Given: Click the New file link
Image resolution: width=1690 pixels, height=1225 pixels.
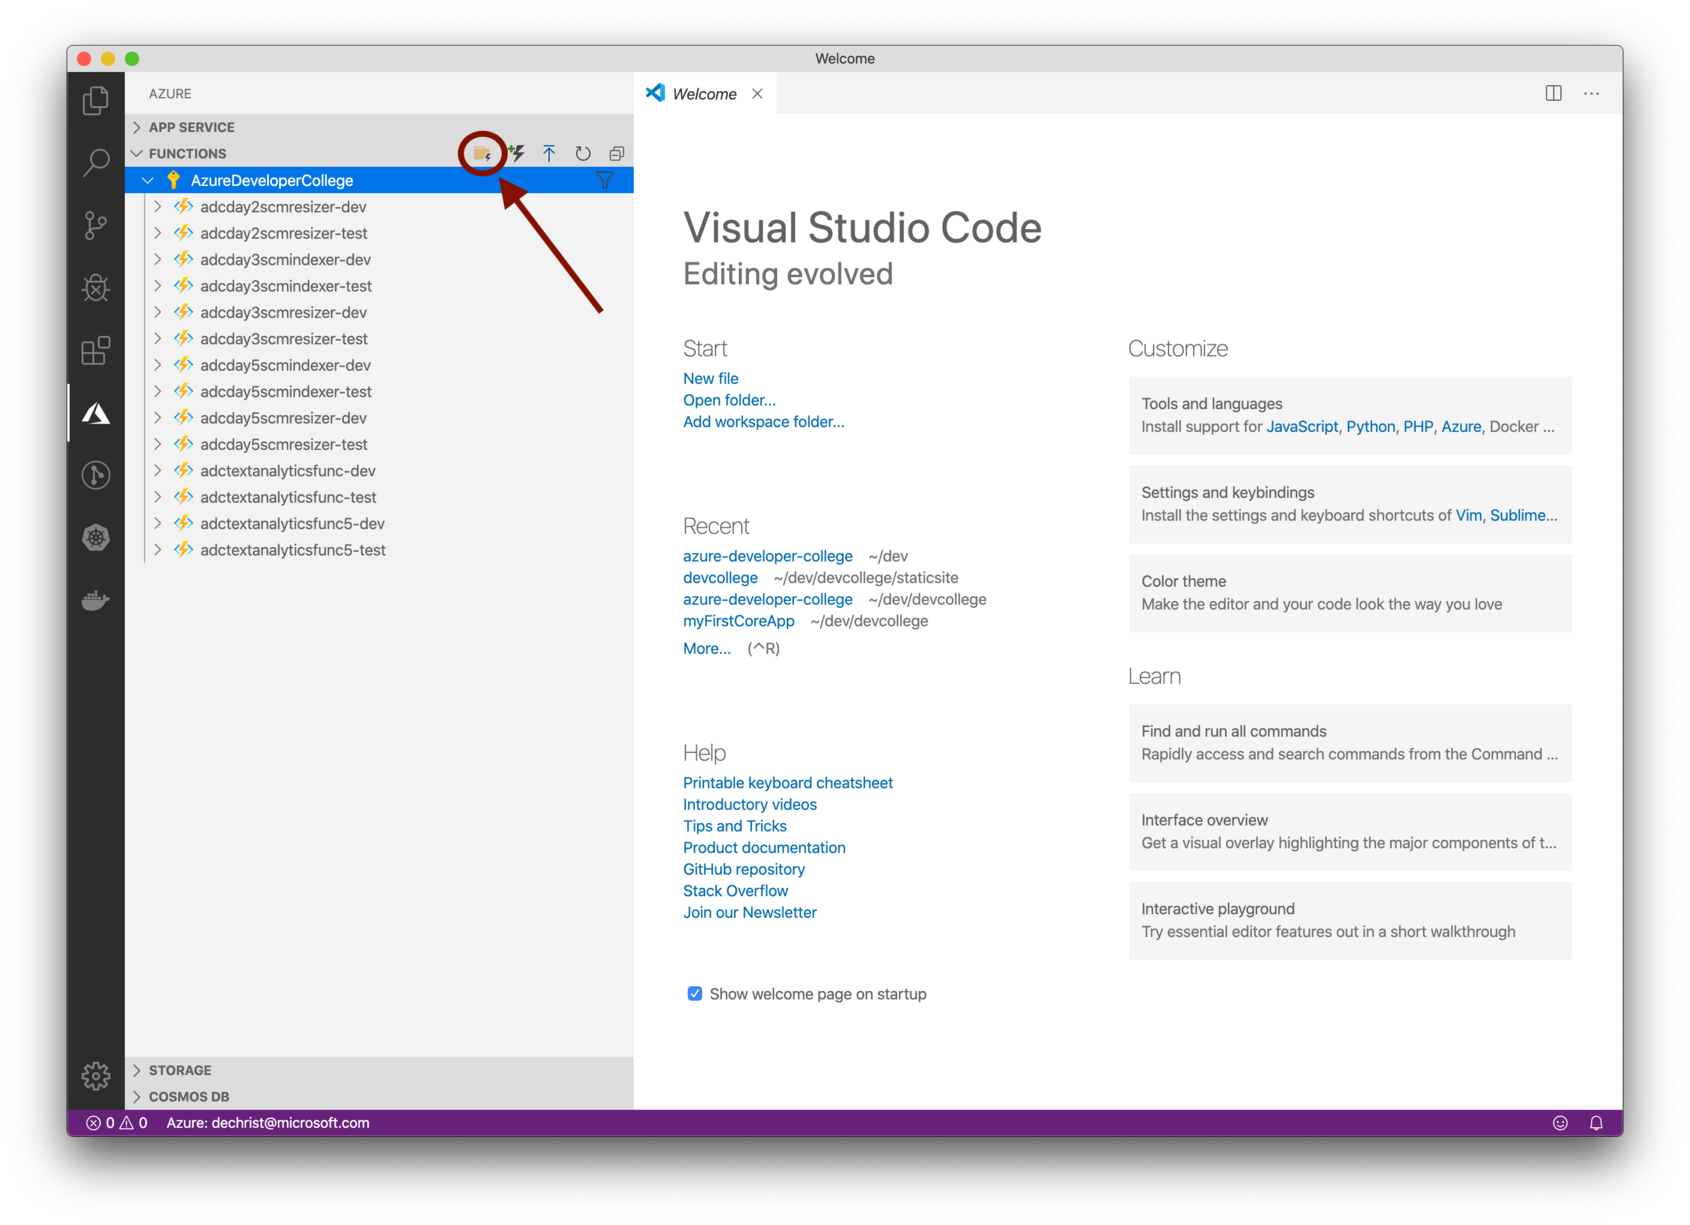Looking at the screenshot, I should click(710, 378).
